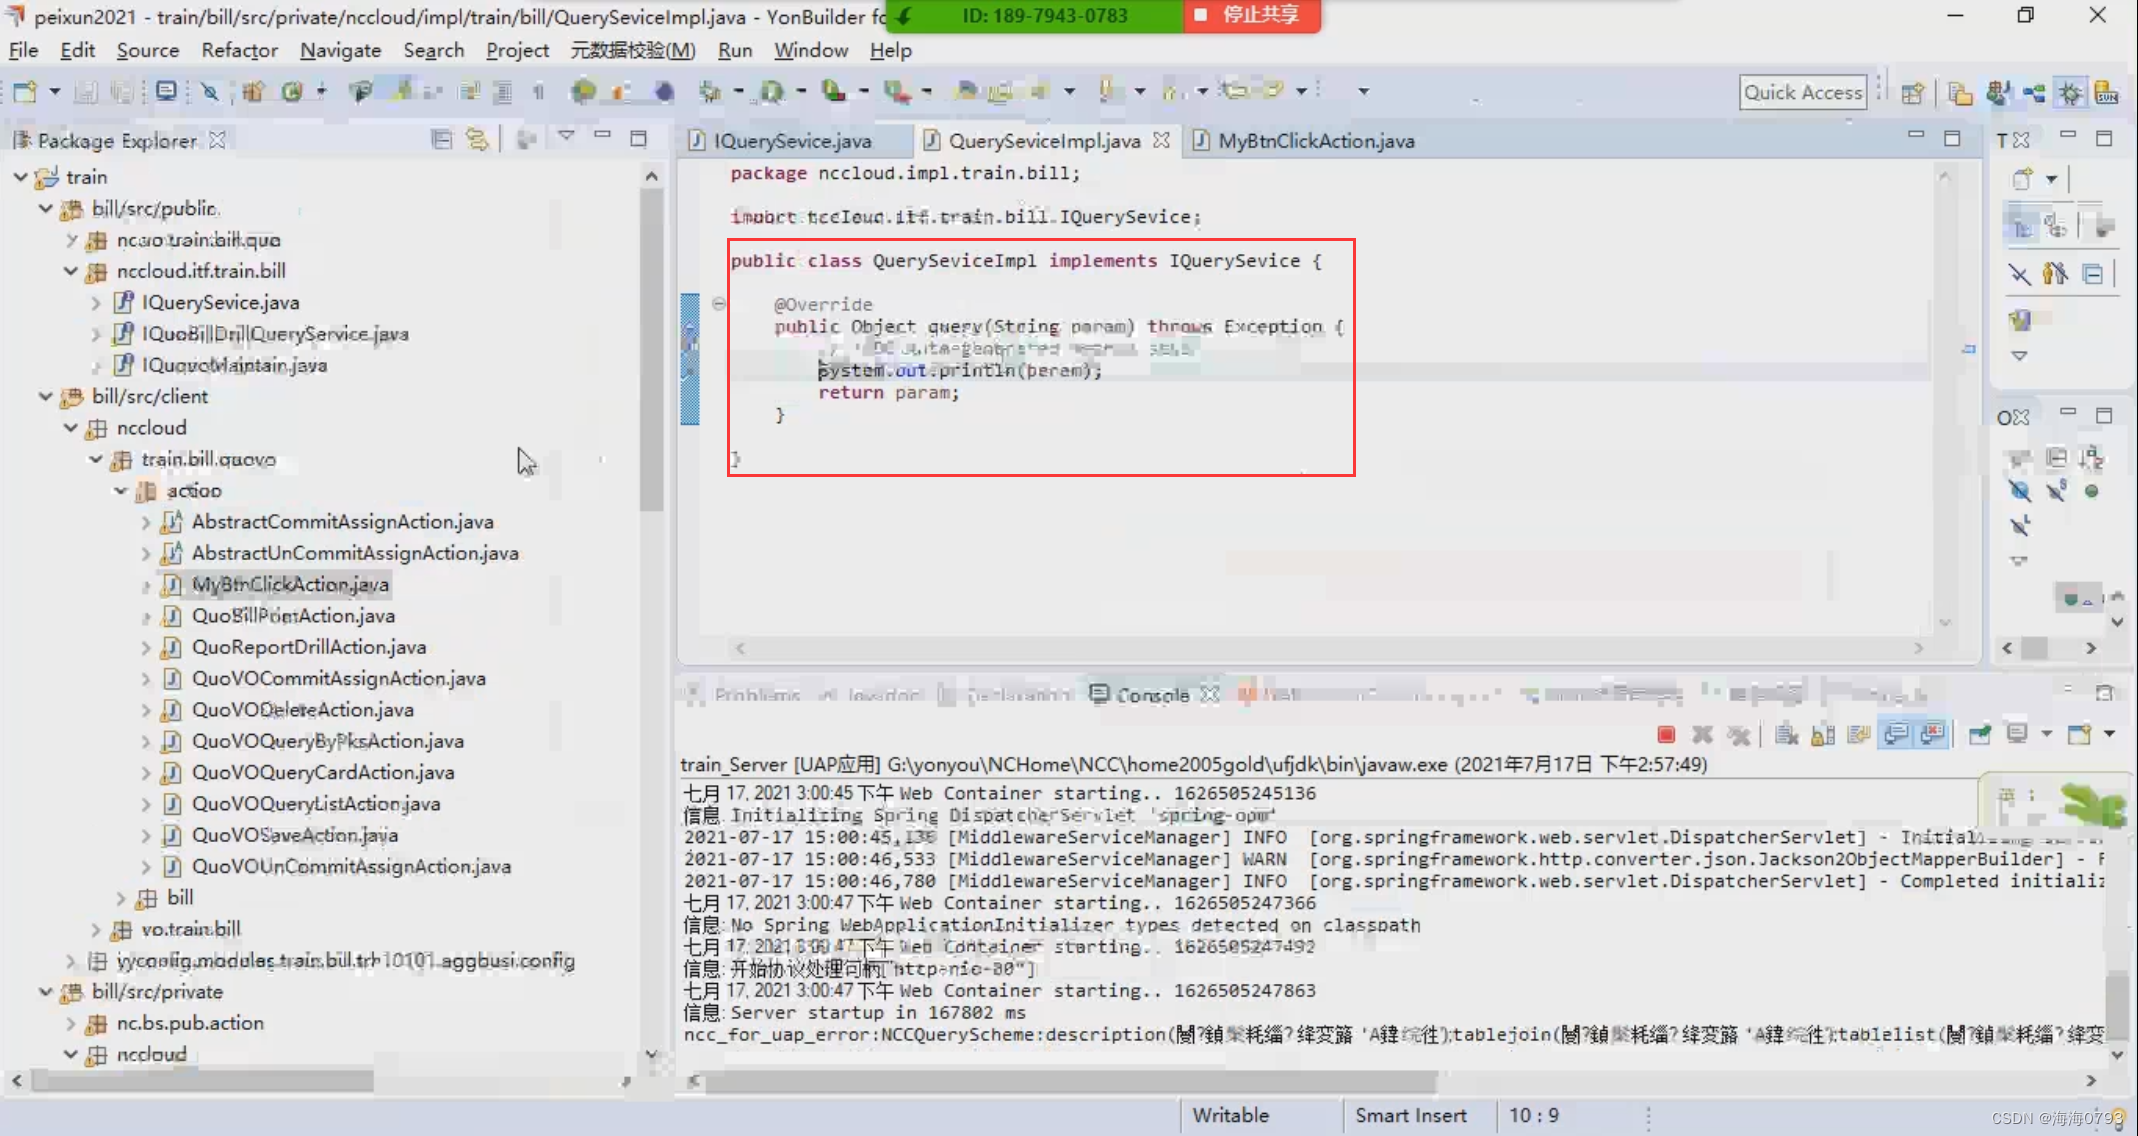Screen dimensions: 2138x1136
Task: Switch to the IQuerySevice.java editor tab
Action: (791, 141)
